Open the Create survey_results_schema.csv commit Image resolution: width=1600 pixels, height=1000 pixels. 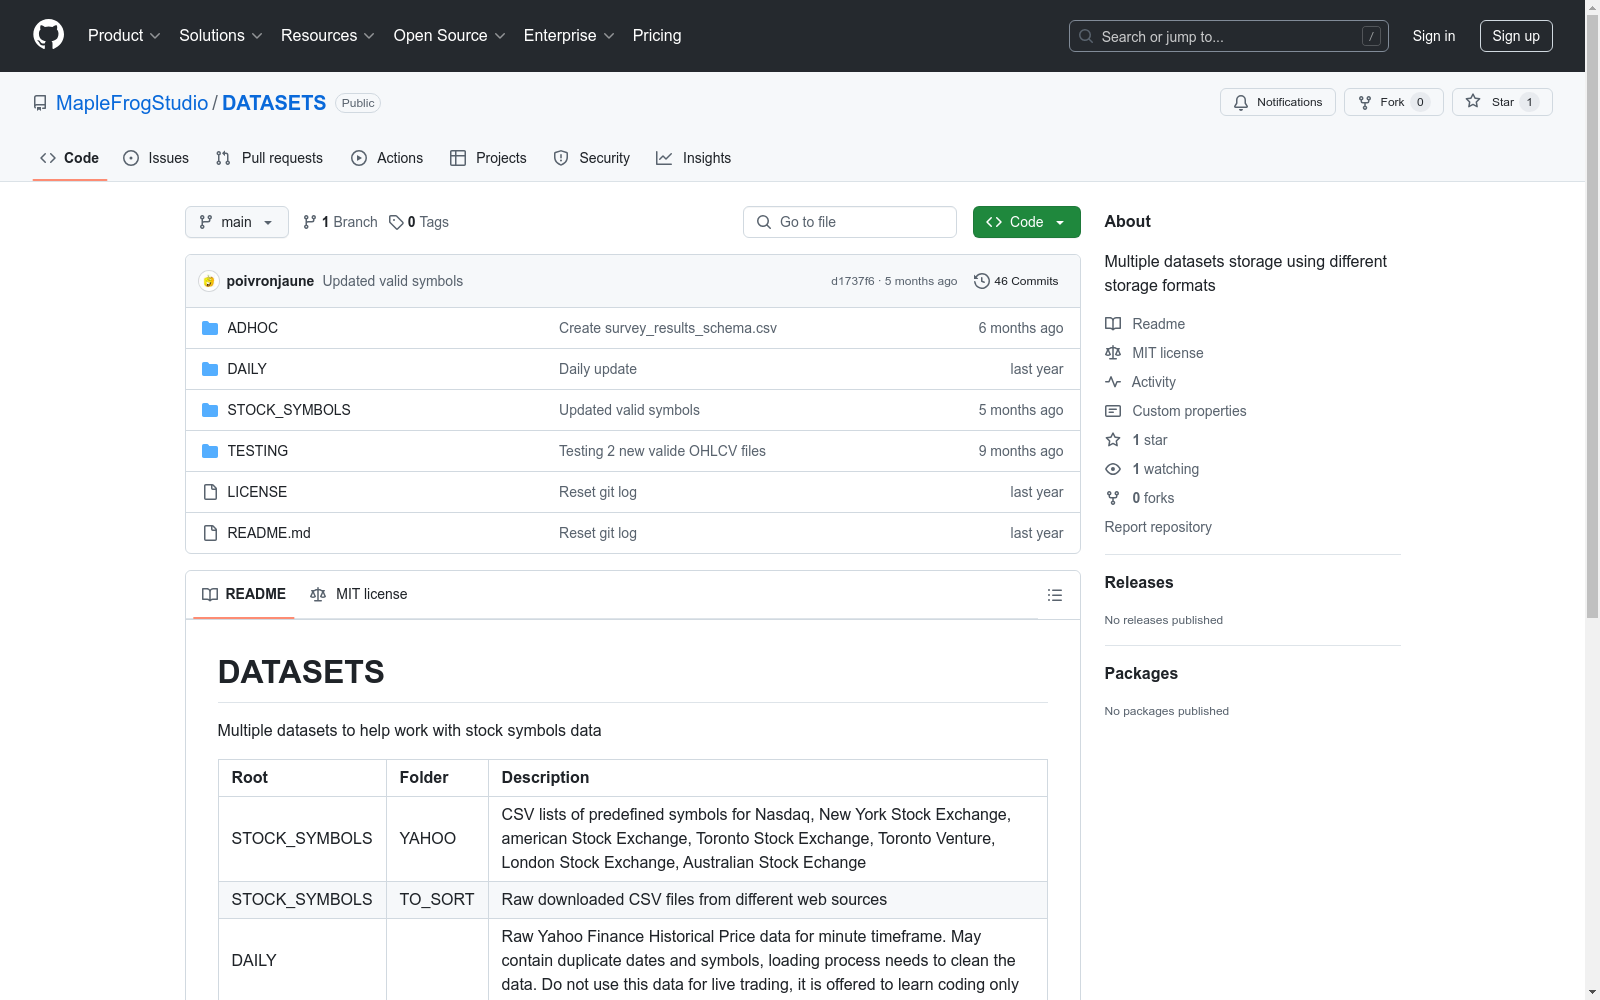click(x=668, y=328)
